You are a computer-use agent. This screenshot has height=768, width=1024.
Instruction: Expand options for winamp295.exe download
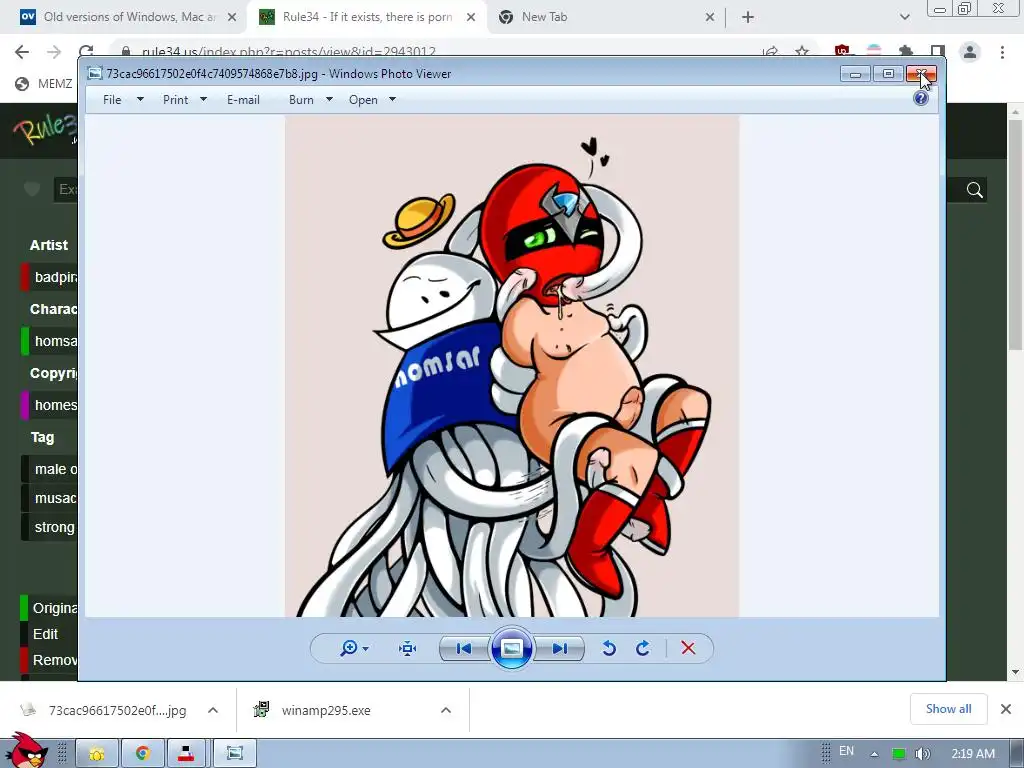point(446,710)
